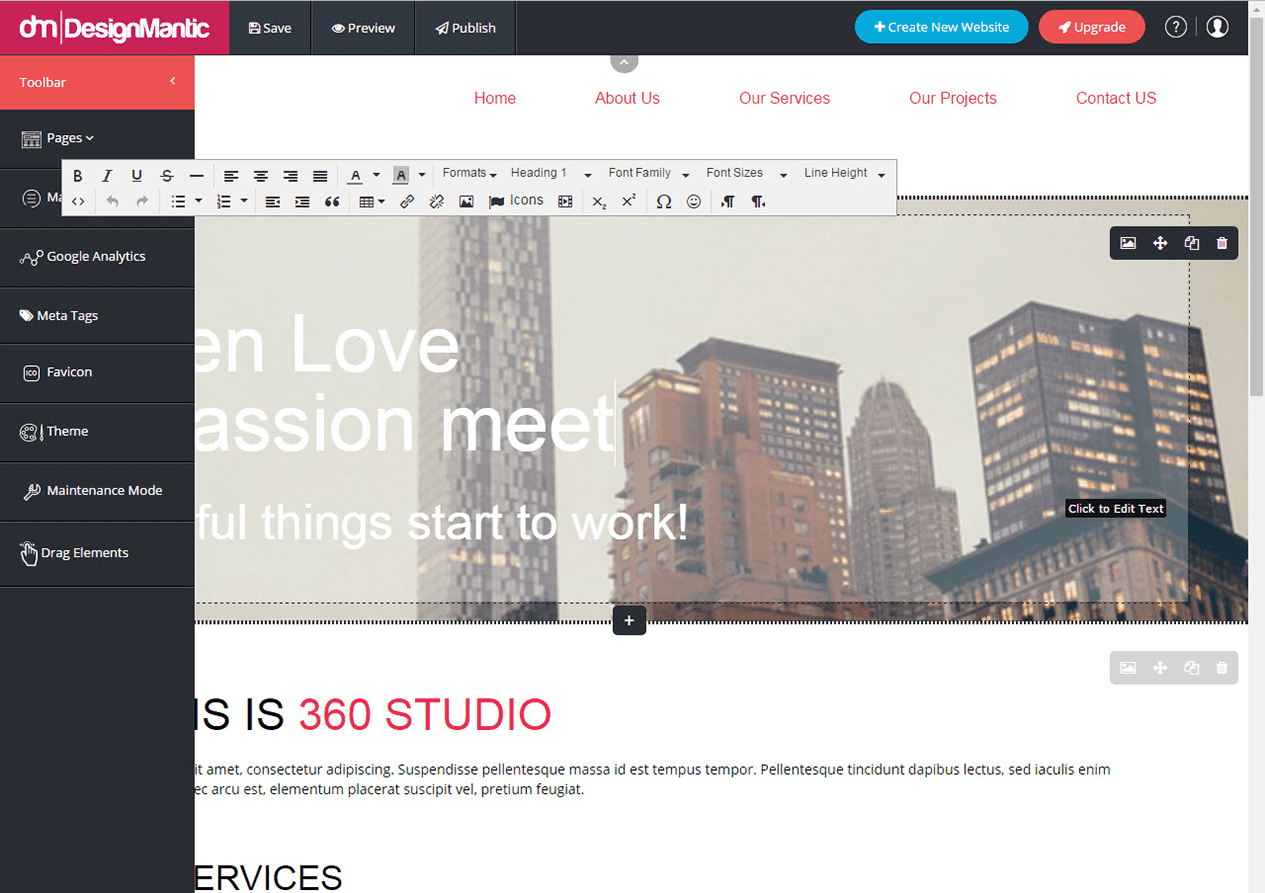Toggle bold formatting in the text toolbar
The width and height of the screenshot is (1265, 893).
coord(77,175)
